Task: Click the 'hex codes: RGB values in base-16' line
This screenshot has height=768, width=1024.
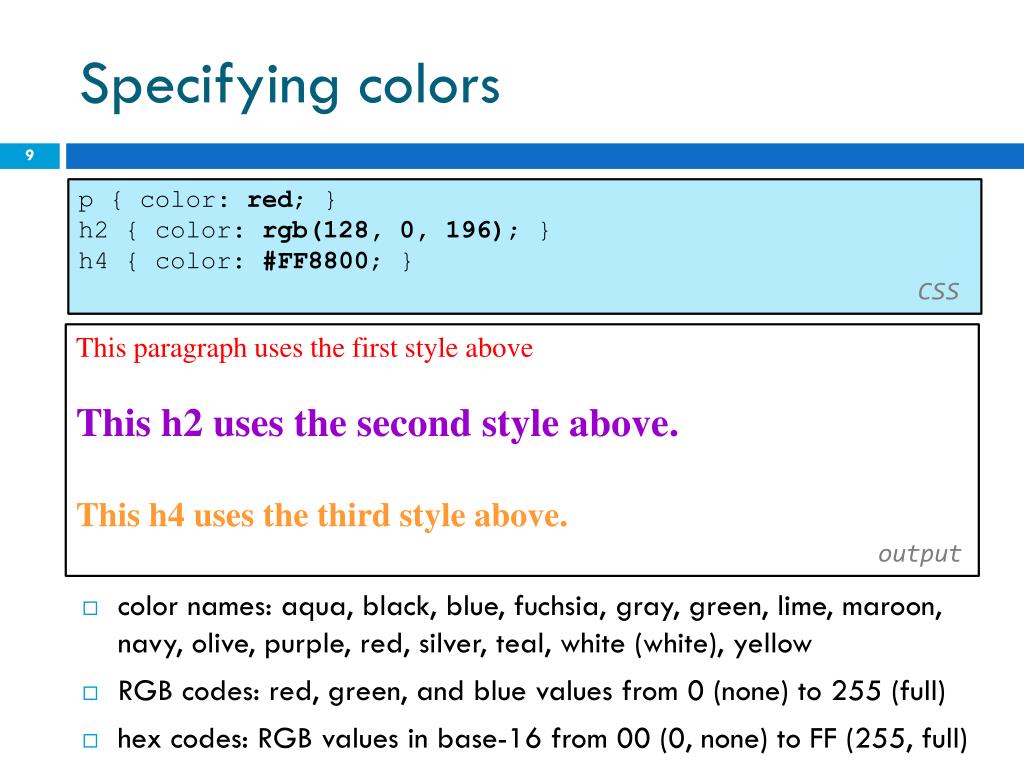Action: [542, 739]
